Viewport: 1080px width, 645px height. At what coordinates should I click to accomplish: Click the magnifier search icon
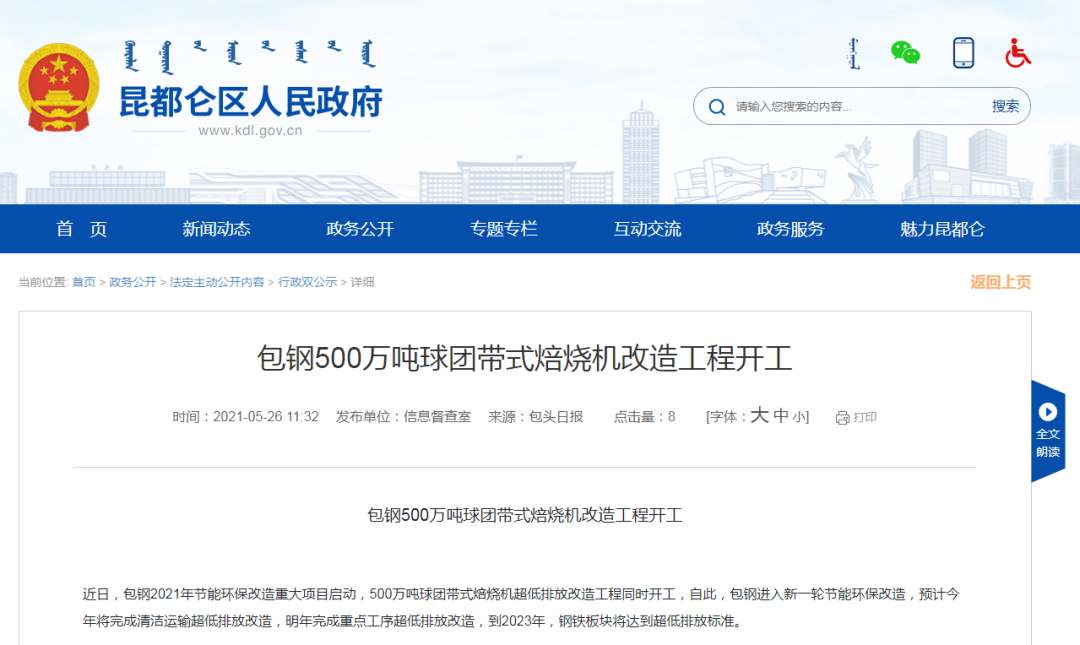(717, 107)
